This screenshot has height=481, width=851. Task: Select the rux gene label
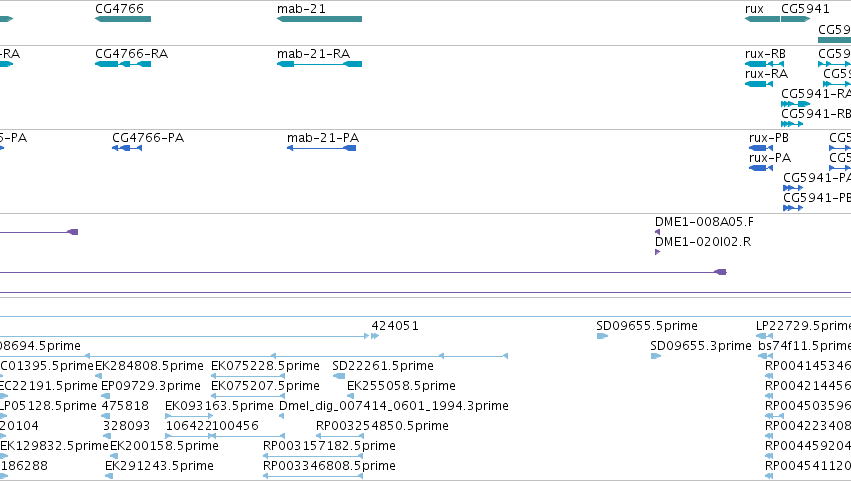click(x=754, y=9)
